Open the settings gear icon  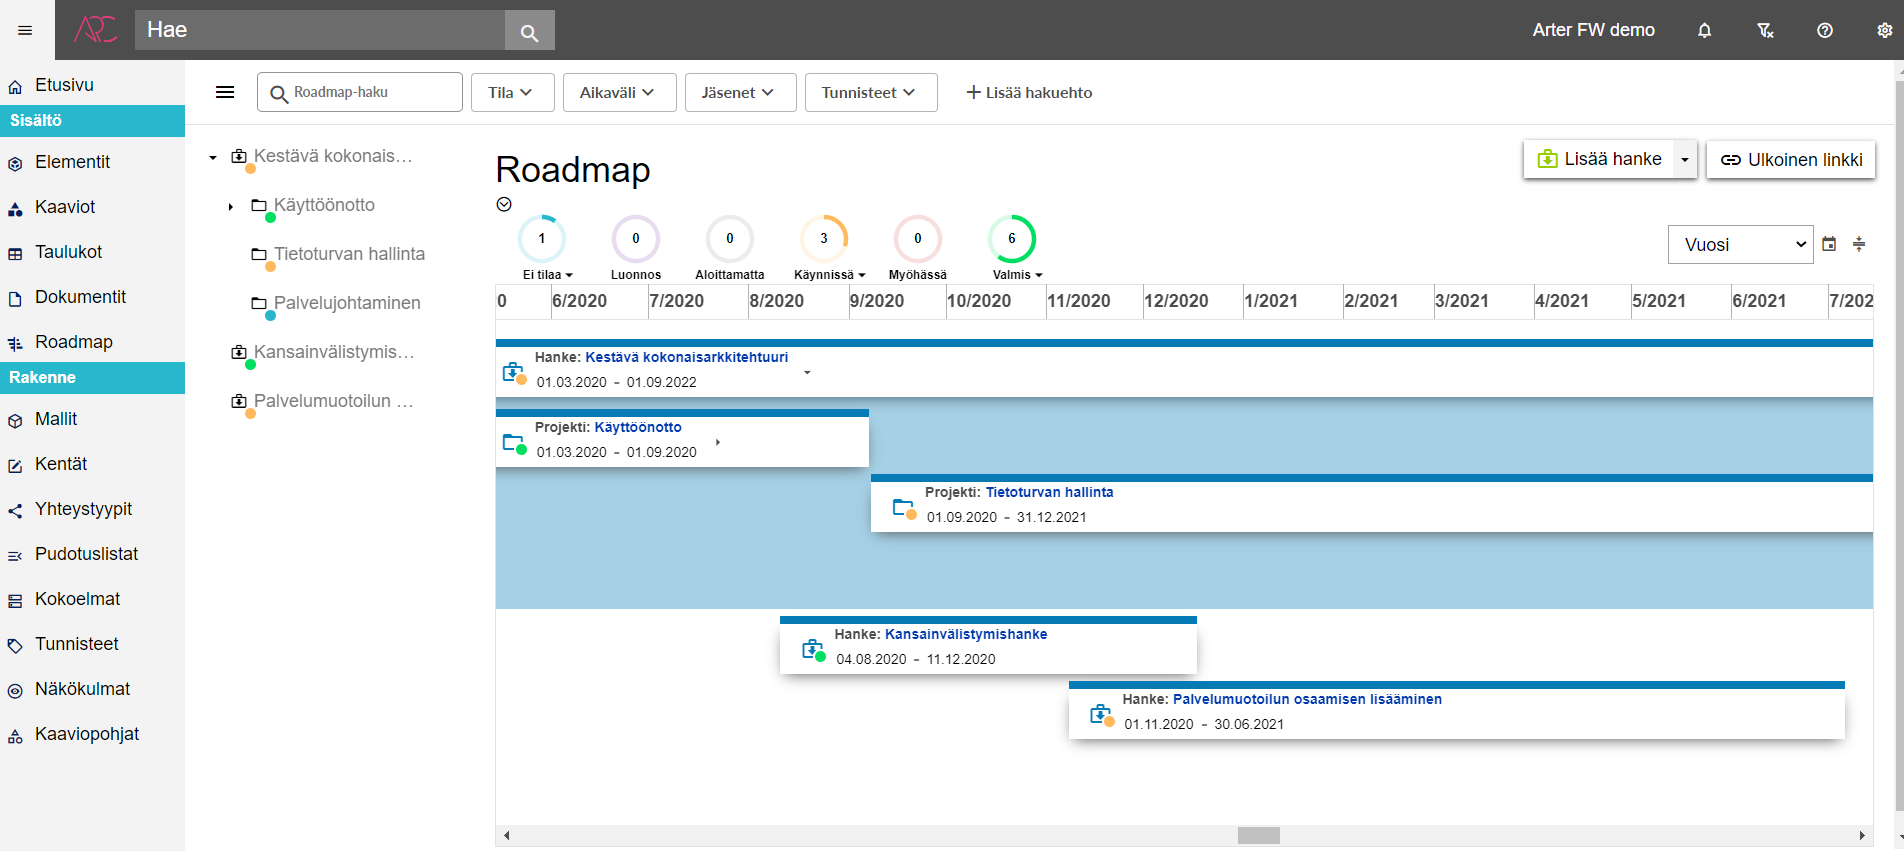[1884, 31]
